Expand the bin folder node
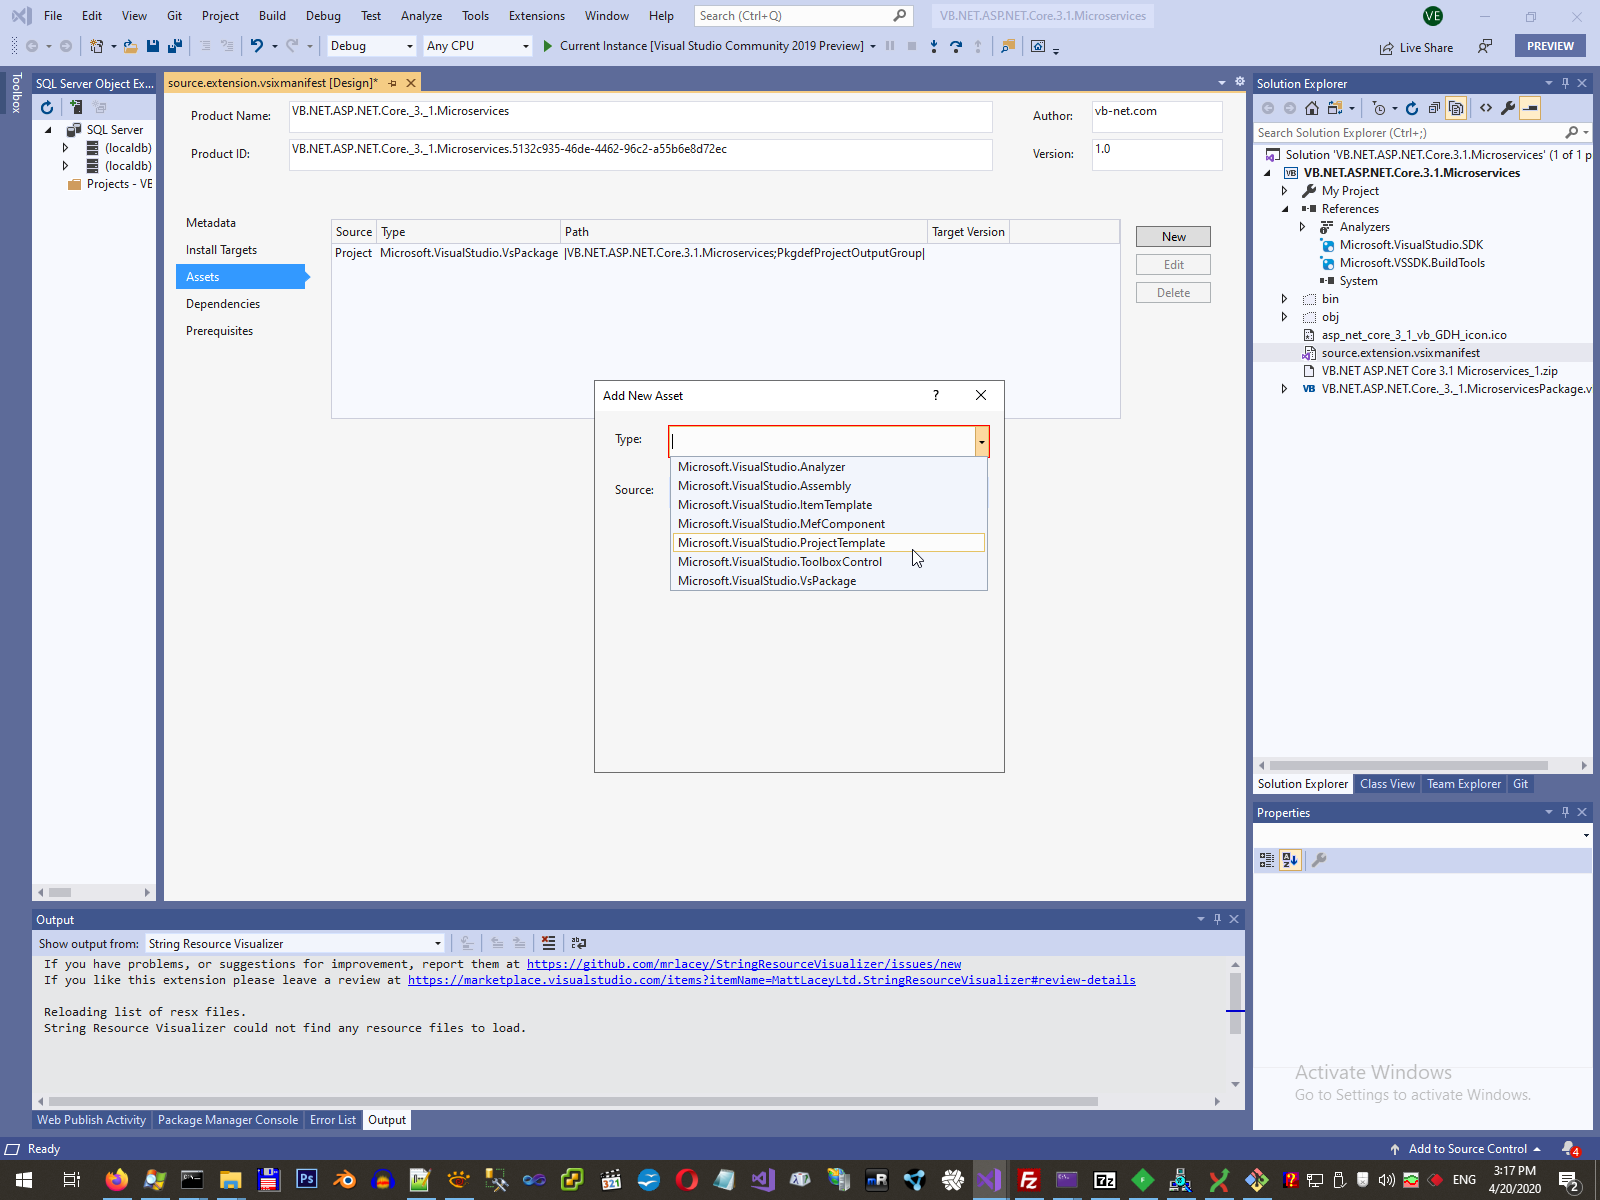Screen dimensions: 1600x1200 1285,299
